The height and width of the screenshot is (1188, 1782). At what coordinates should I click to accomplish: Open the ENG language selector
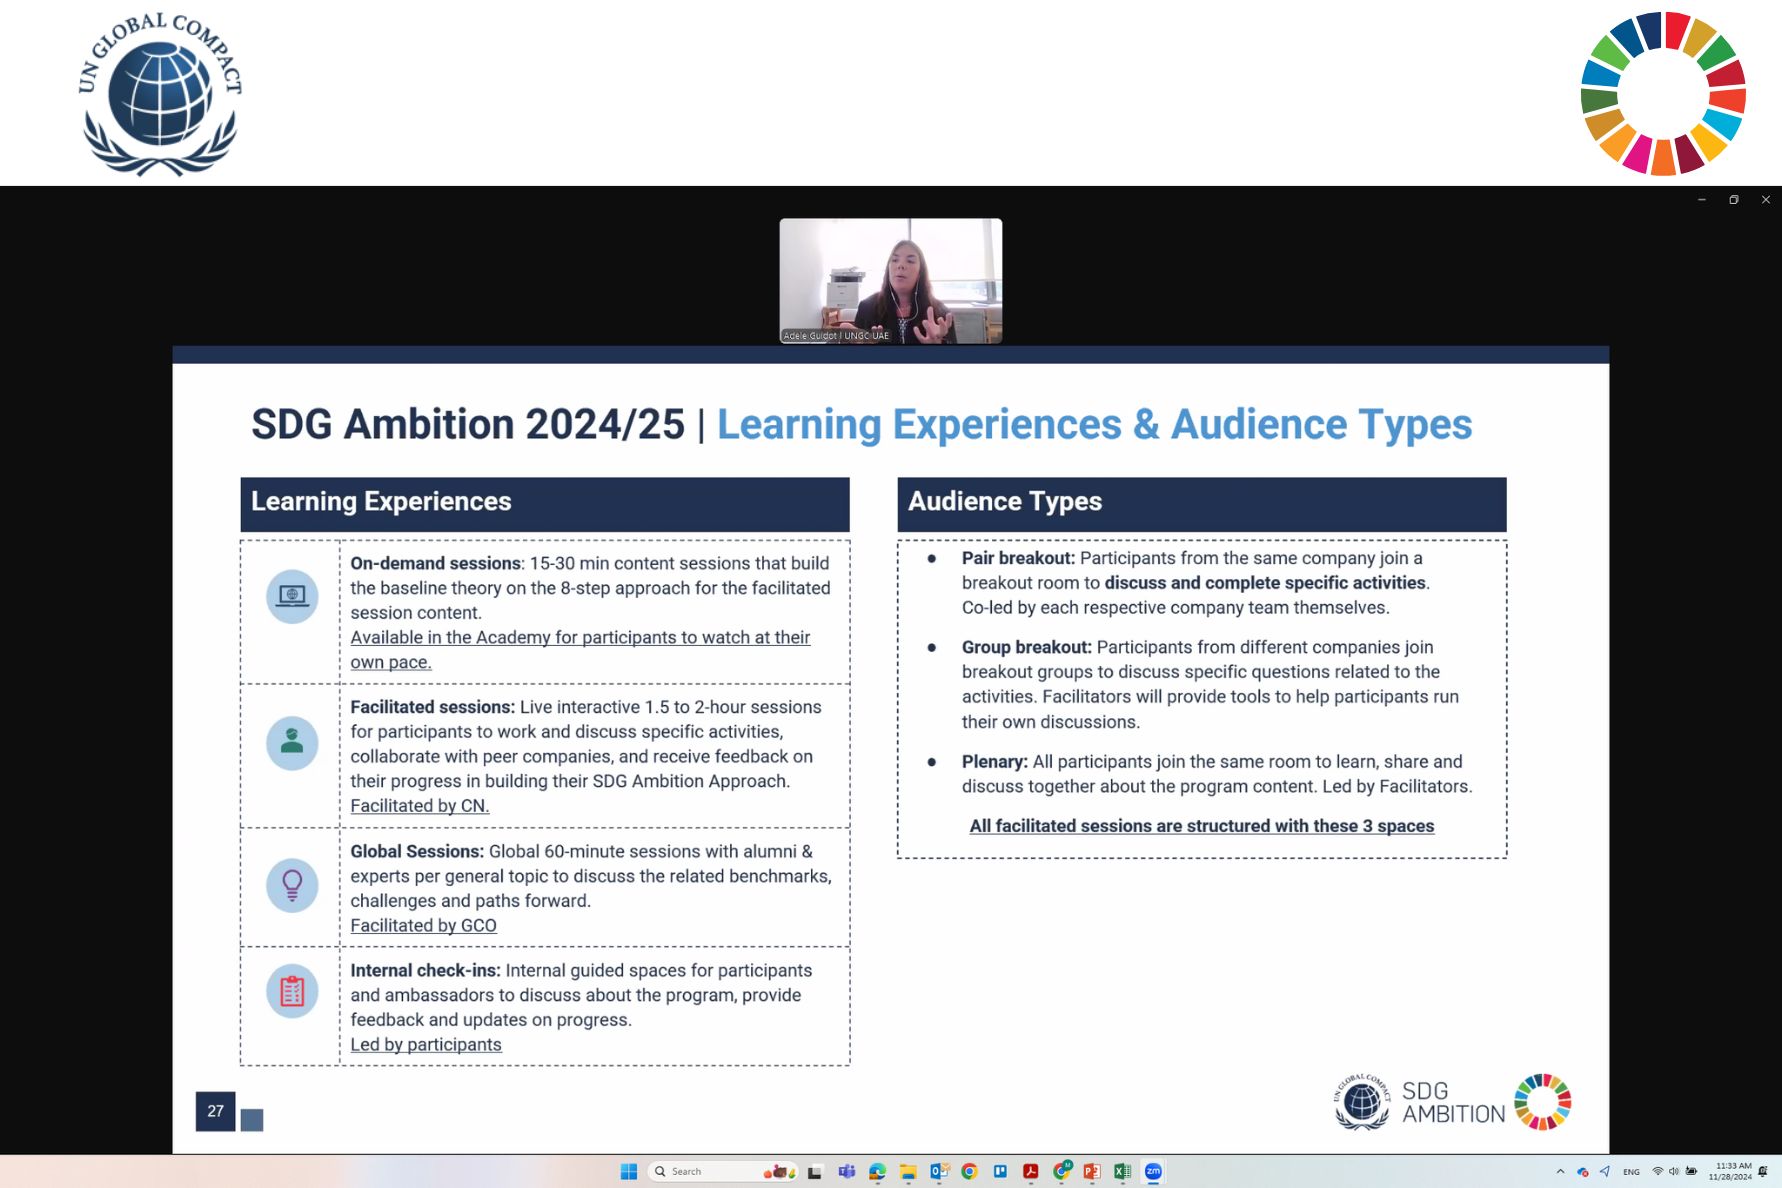pyautogui.click(x=1631, y=1172)
